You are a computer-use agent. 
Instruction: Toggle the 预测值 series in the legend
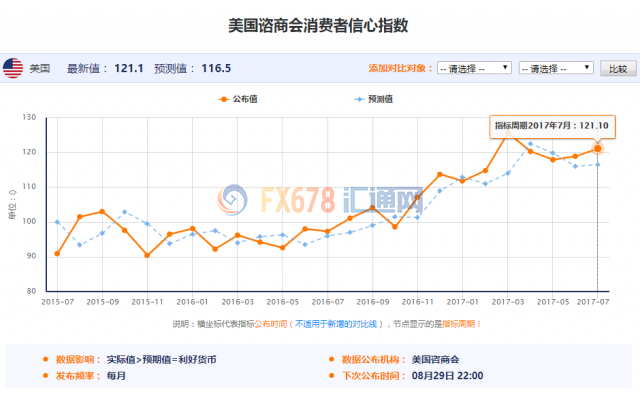(x=374, y=99)
